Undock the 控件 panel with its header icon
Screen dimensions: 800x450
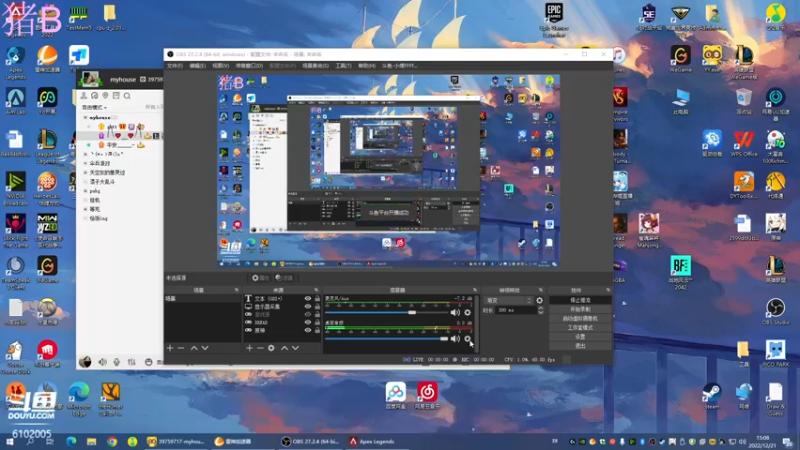point(608,290)
